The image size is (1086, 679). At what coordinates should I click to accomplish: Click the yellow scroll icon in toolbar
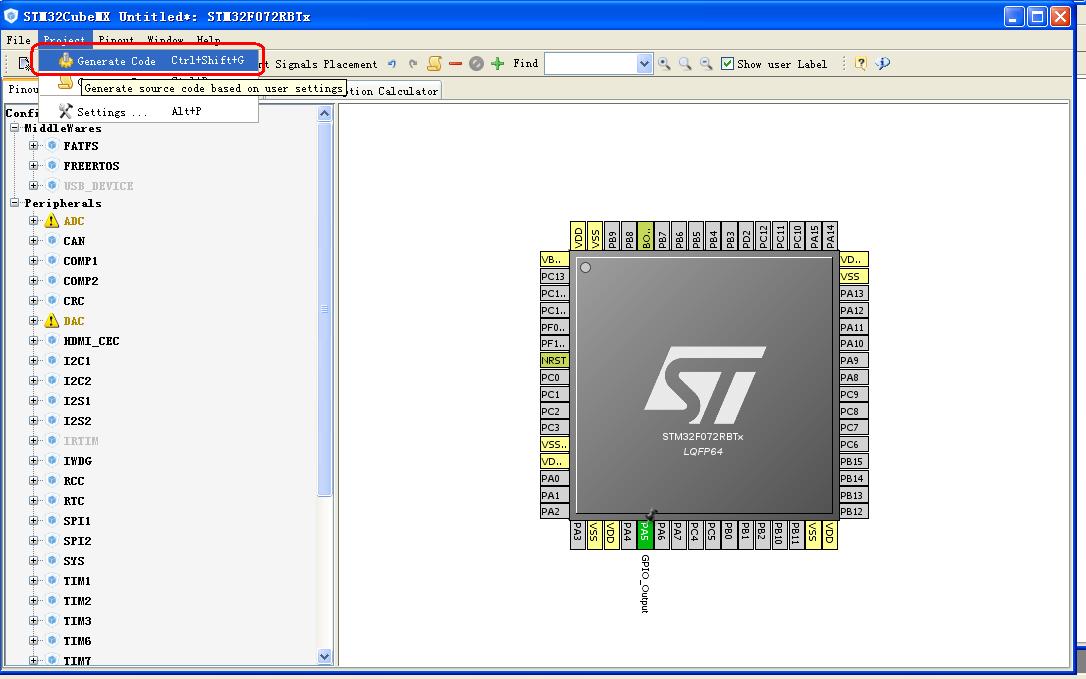coord(434,64)
